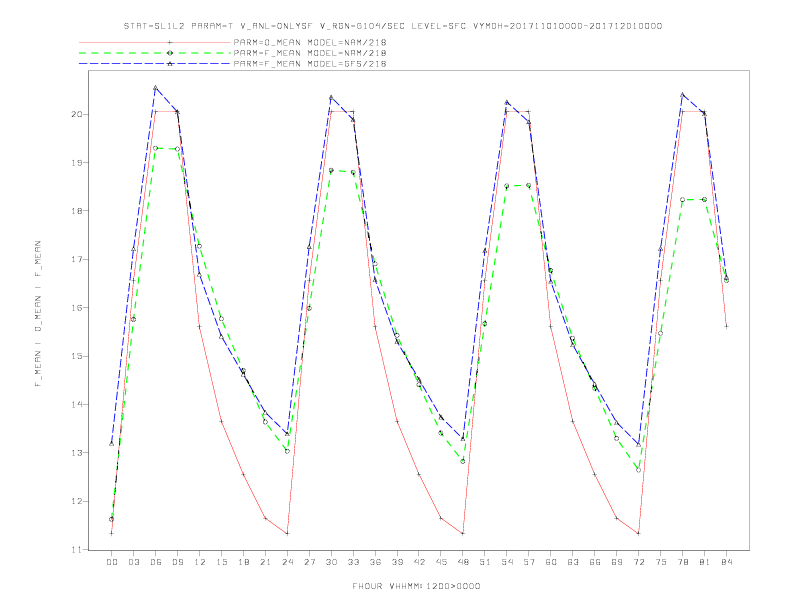Click y-axis tick label 20

[77, 114]
